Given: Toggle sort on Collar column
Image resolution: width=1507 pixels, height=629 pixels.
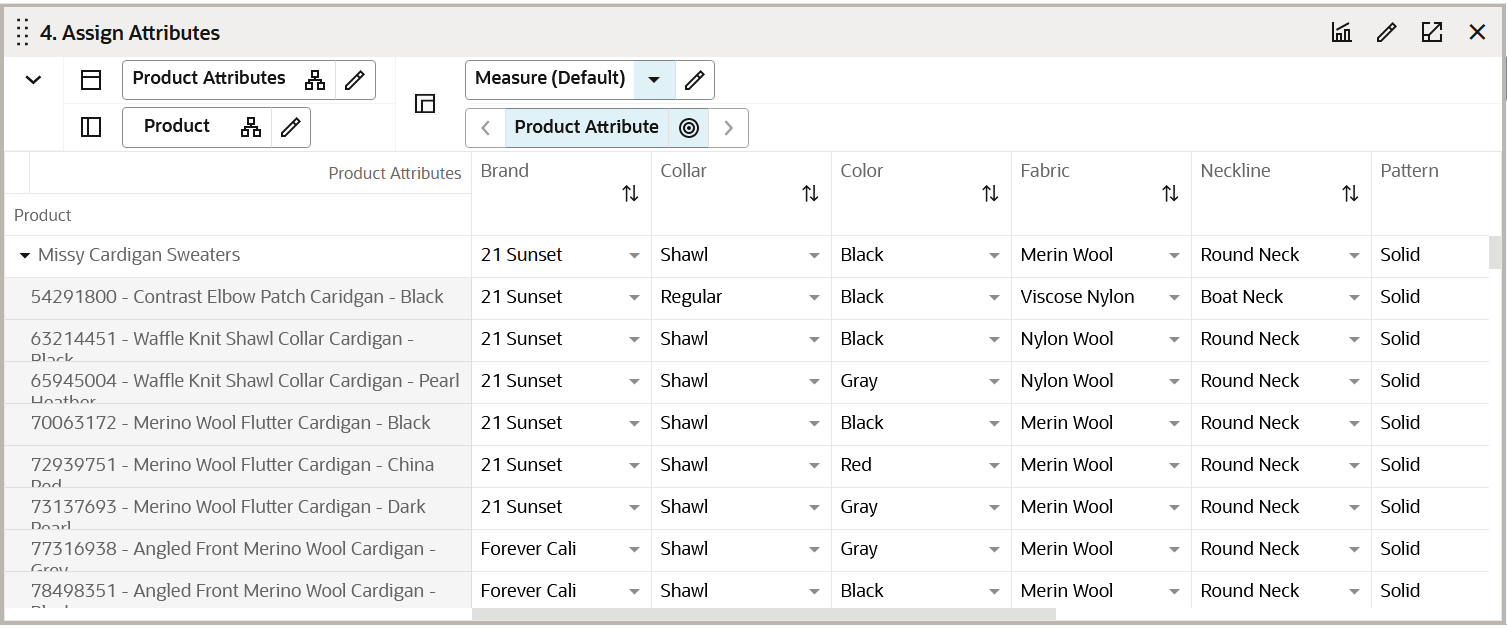Looking at the screenshot, I should pyautogui.click(x=810, y=194).
